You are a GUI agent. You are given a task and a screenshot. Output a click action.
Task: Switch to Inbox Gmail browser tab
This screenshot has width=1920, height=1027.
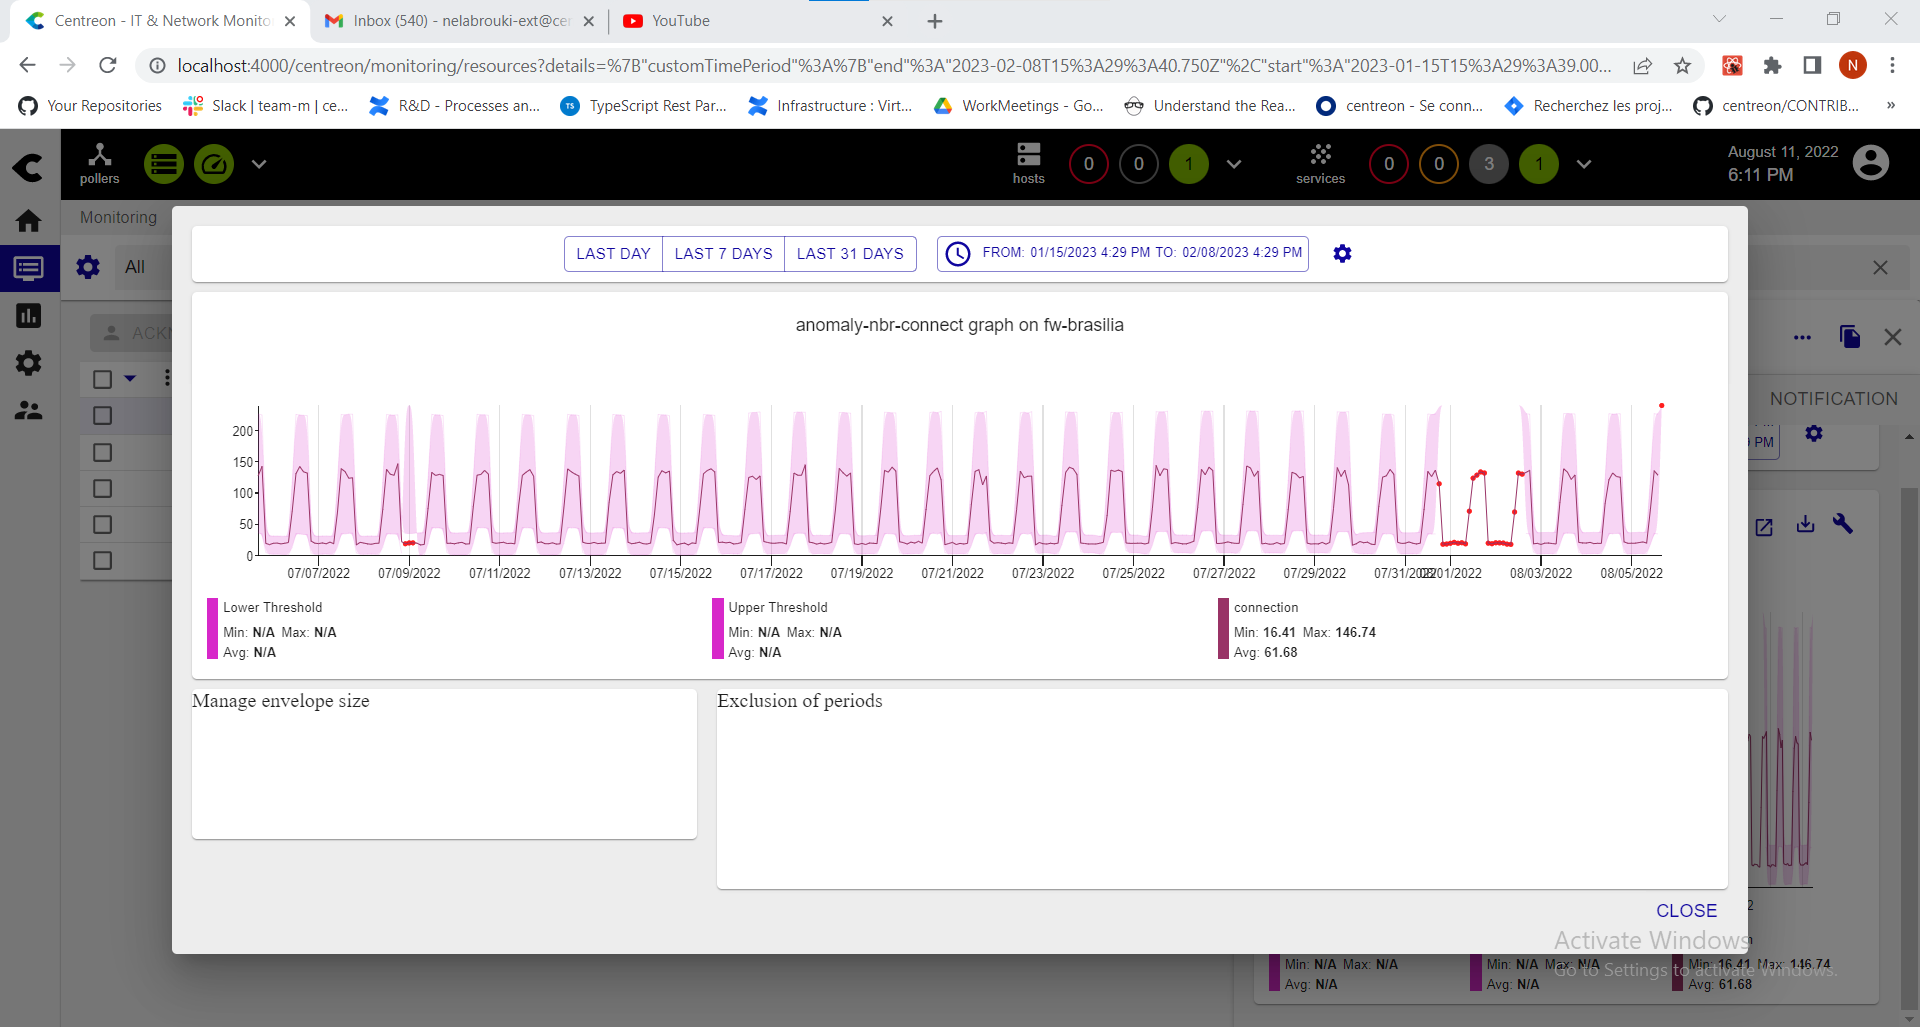(x=460, y=21)
